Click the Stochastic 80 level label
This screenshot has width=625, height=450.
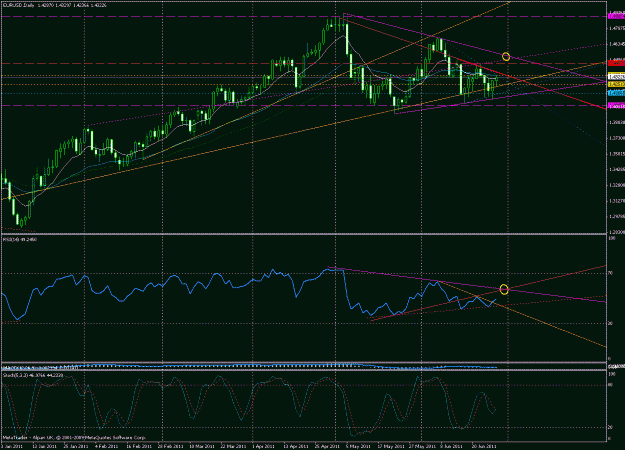(611, 385)
